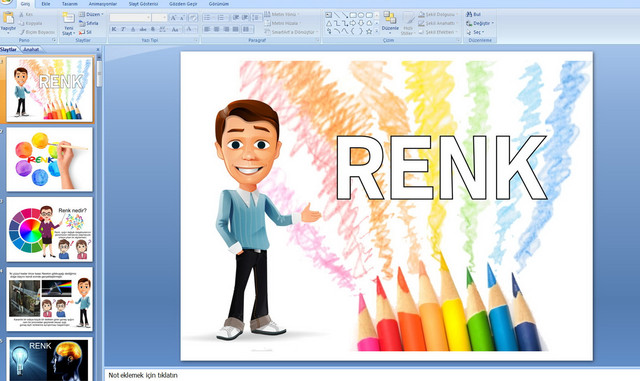
Task: Click the RENK brain slide thumbnail
Action: pos(49,359)
